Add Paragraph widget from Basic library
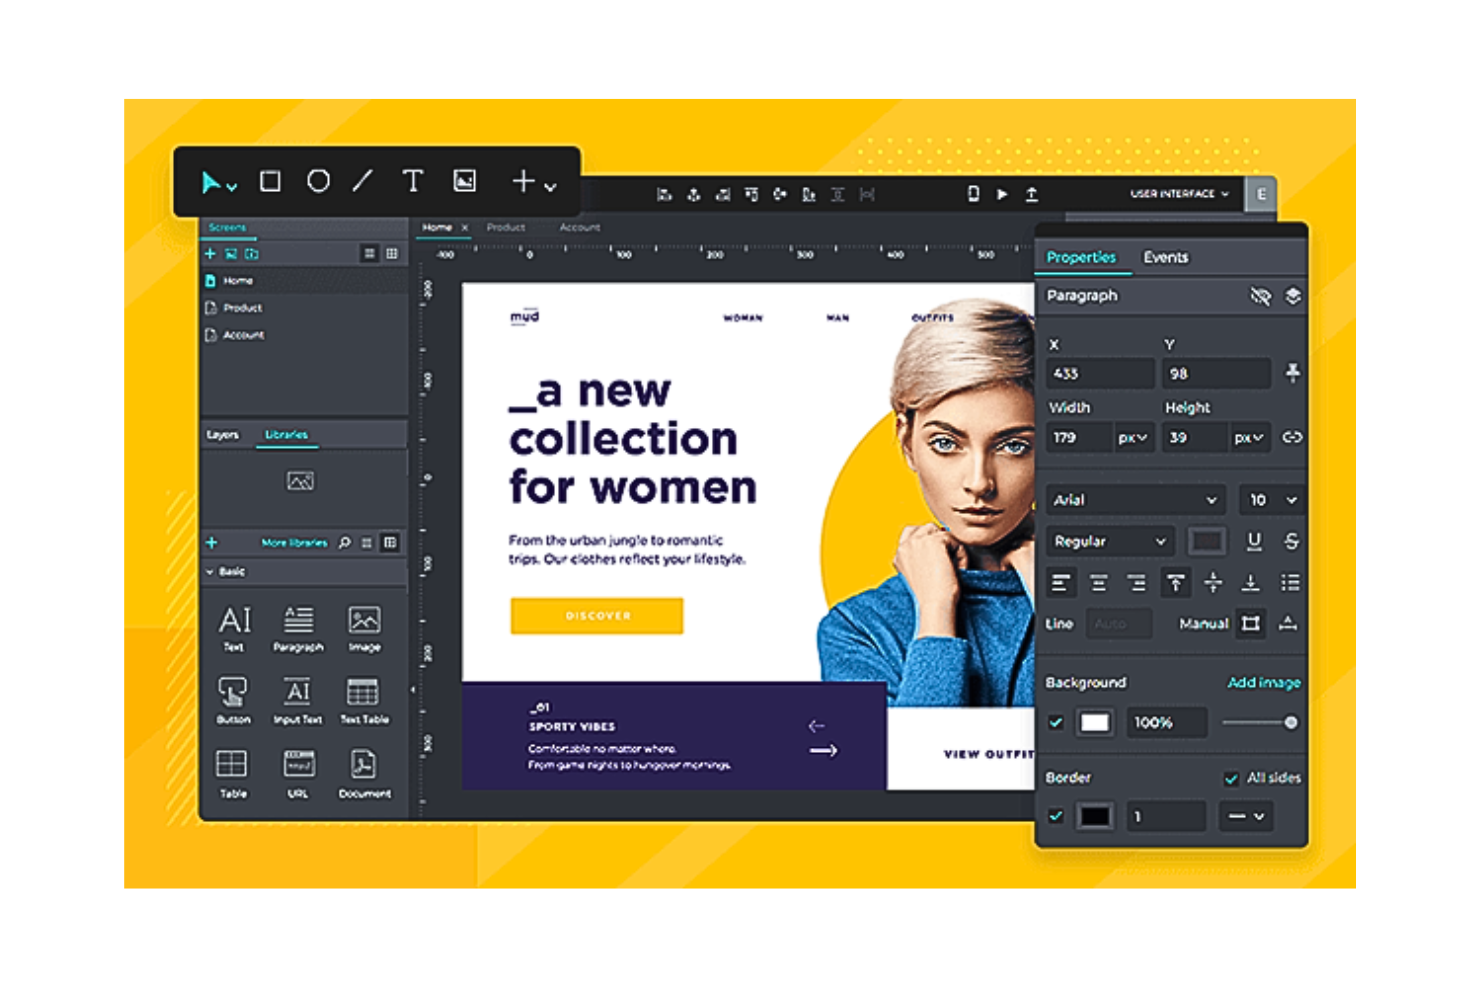Viewport: 1480px width, 987px height. coord(298,628)
